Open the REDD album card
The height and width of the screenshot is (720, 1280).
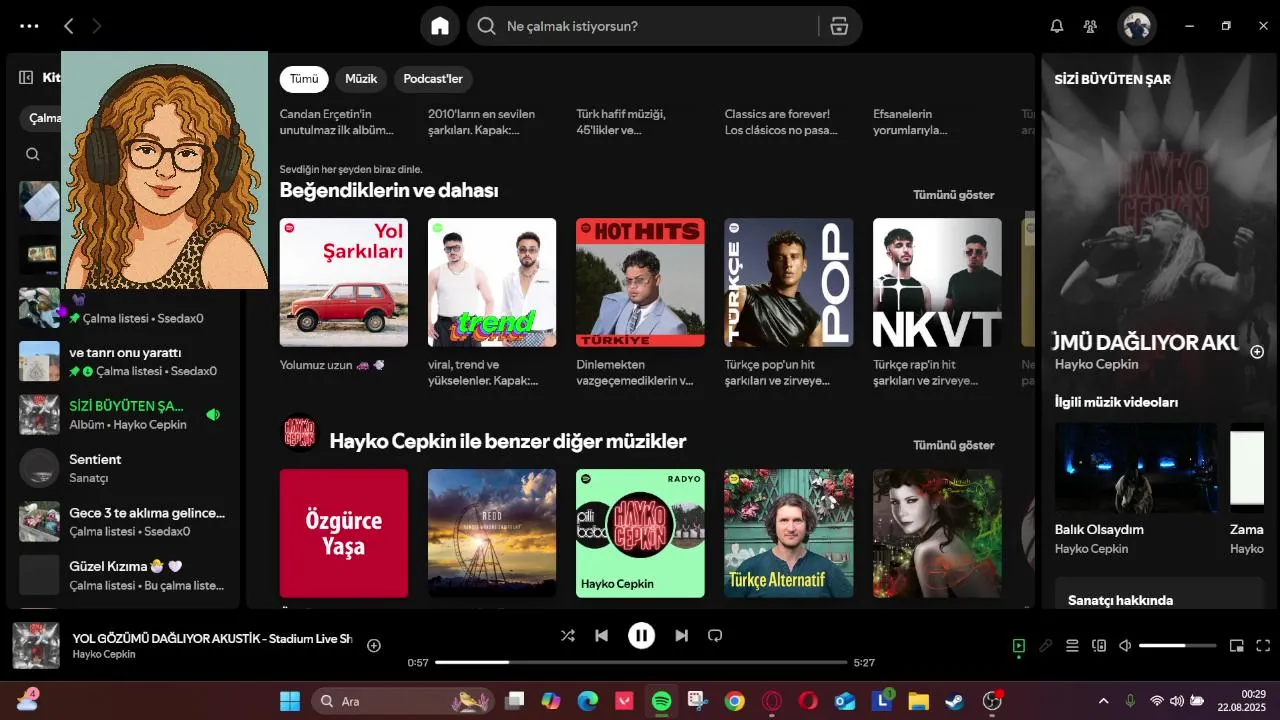pyautogui.click(x=492, y=533)
